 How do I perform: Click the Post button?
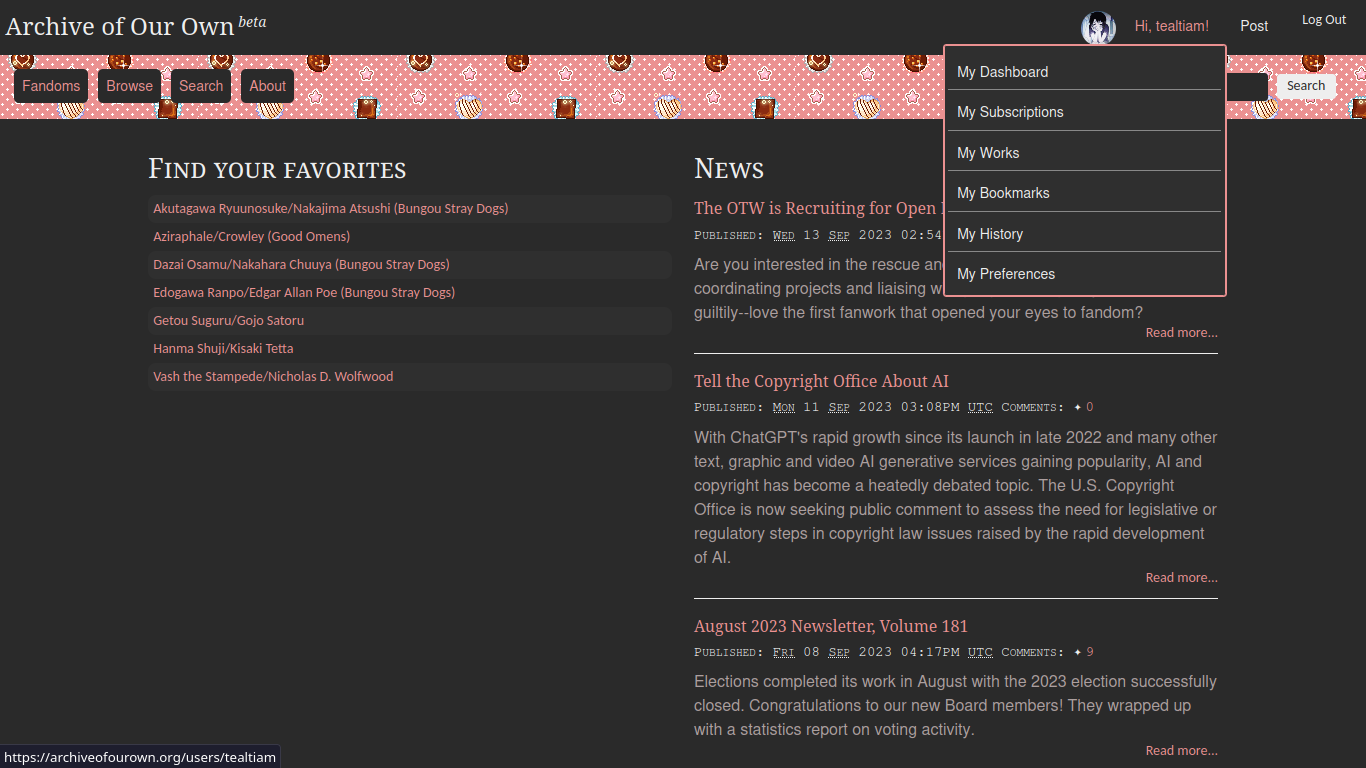pyautogui.click(x=1254, y=26)
